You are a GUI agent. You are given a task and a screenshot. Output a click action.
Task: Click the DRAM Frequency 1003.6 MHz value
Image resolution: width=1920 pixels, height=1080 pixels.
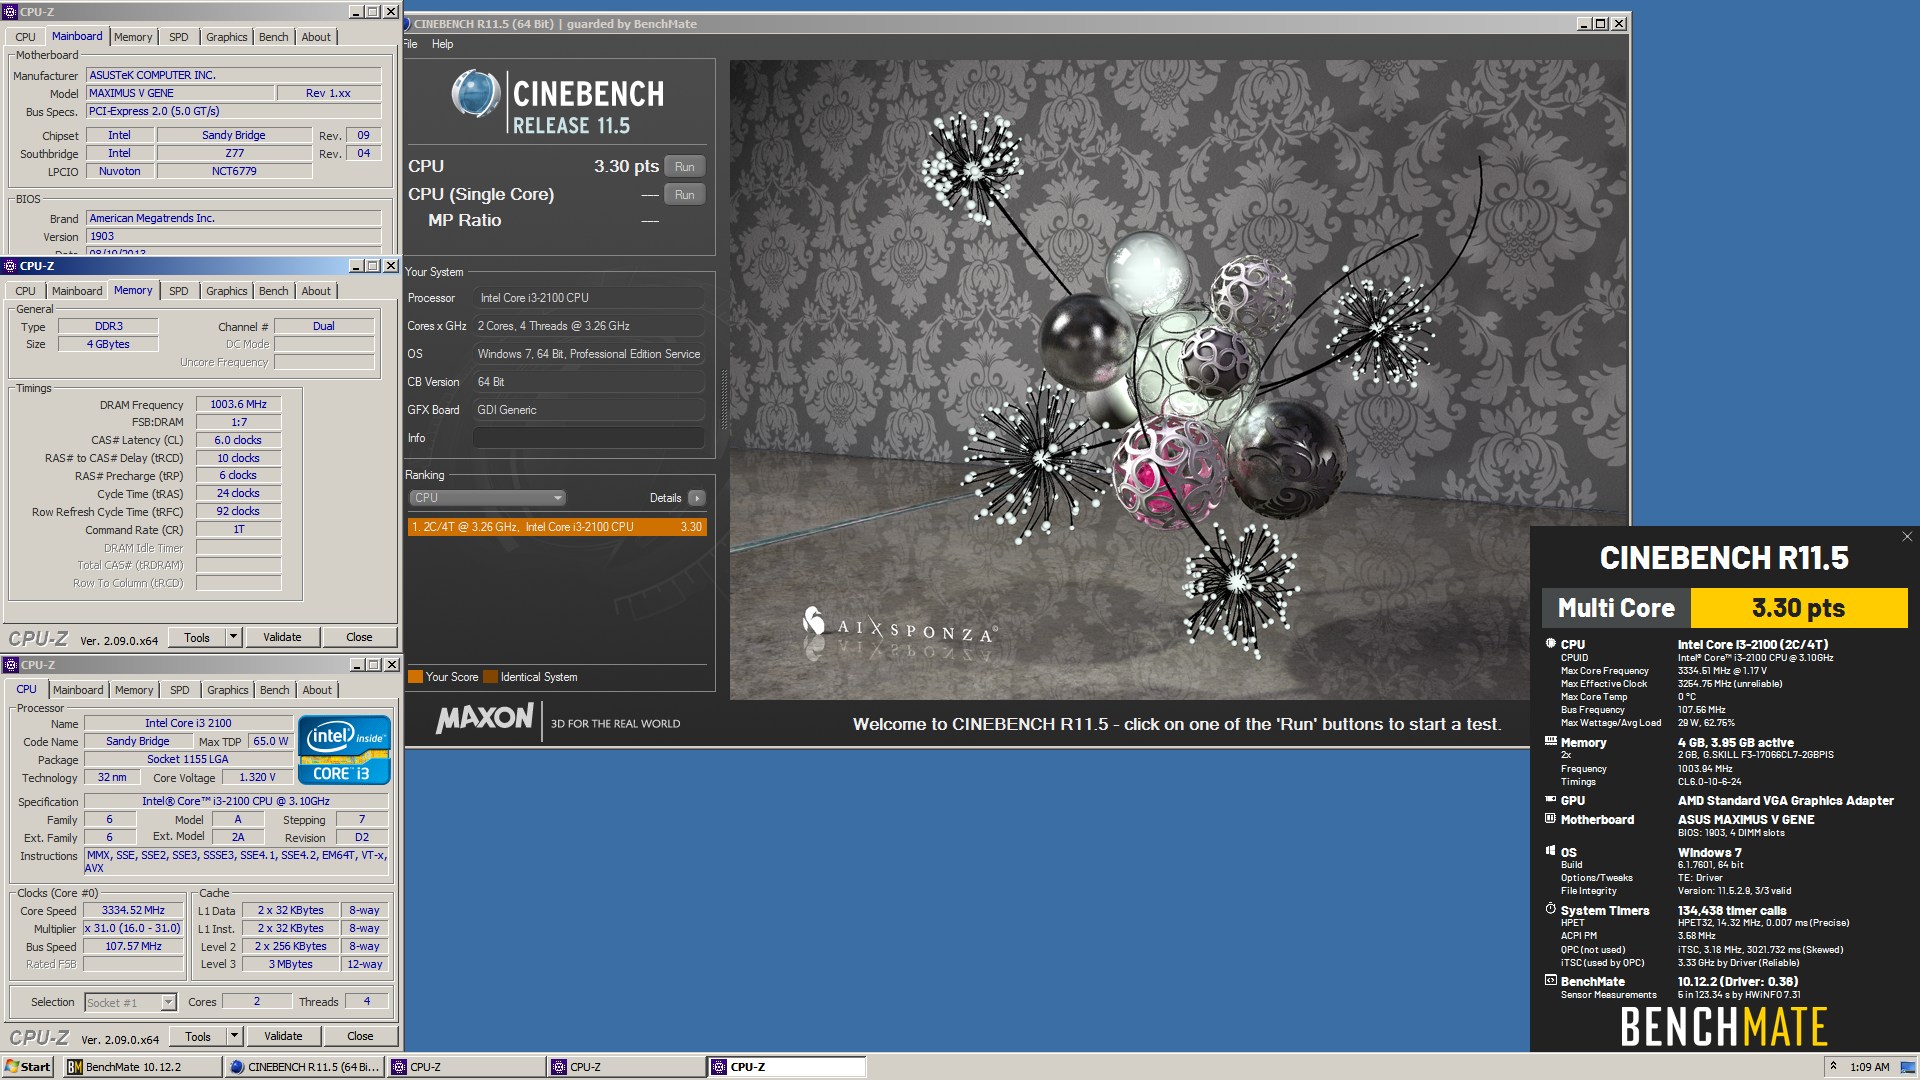(238, 404)
